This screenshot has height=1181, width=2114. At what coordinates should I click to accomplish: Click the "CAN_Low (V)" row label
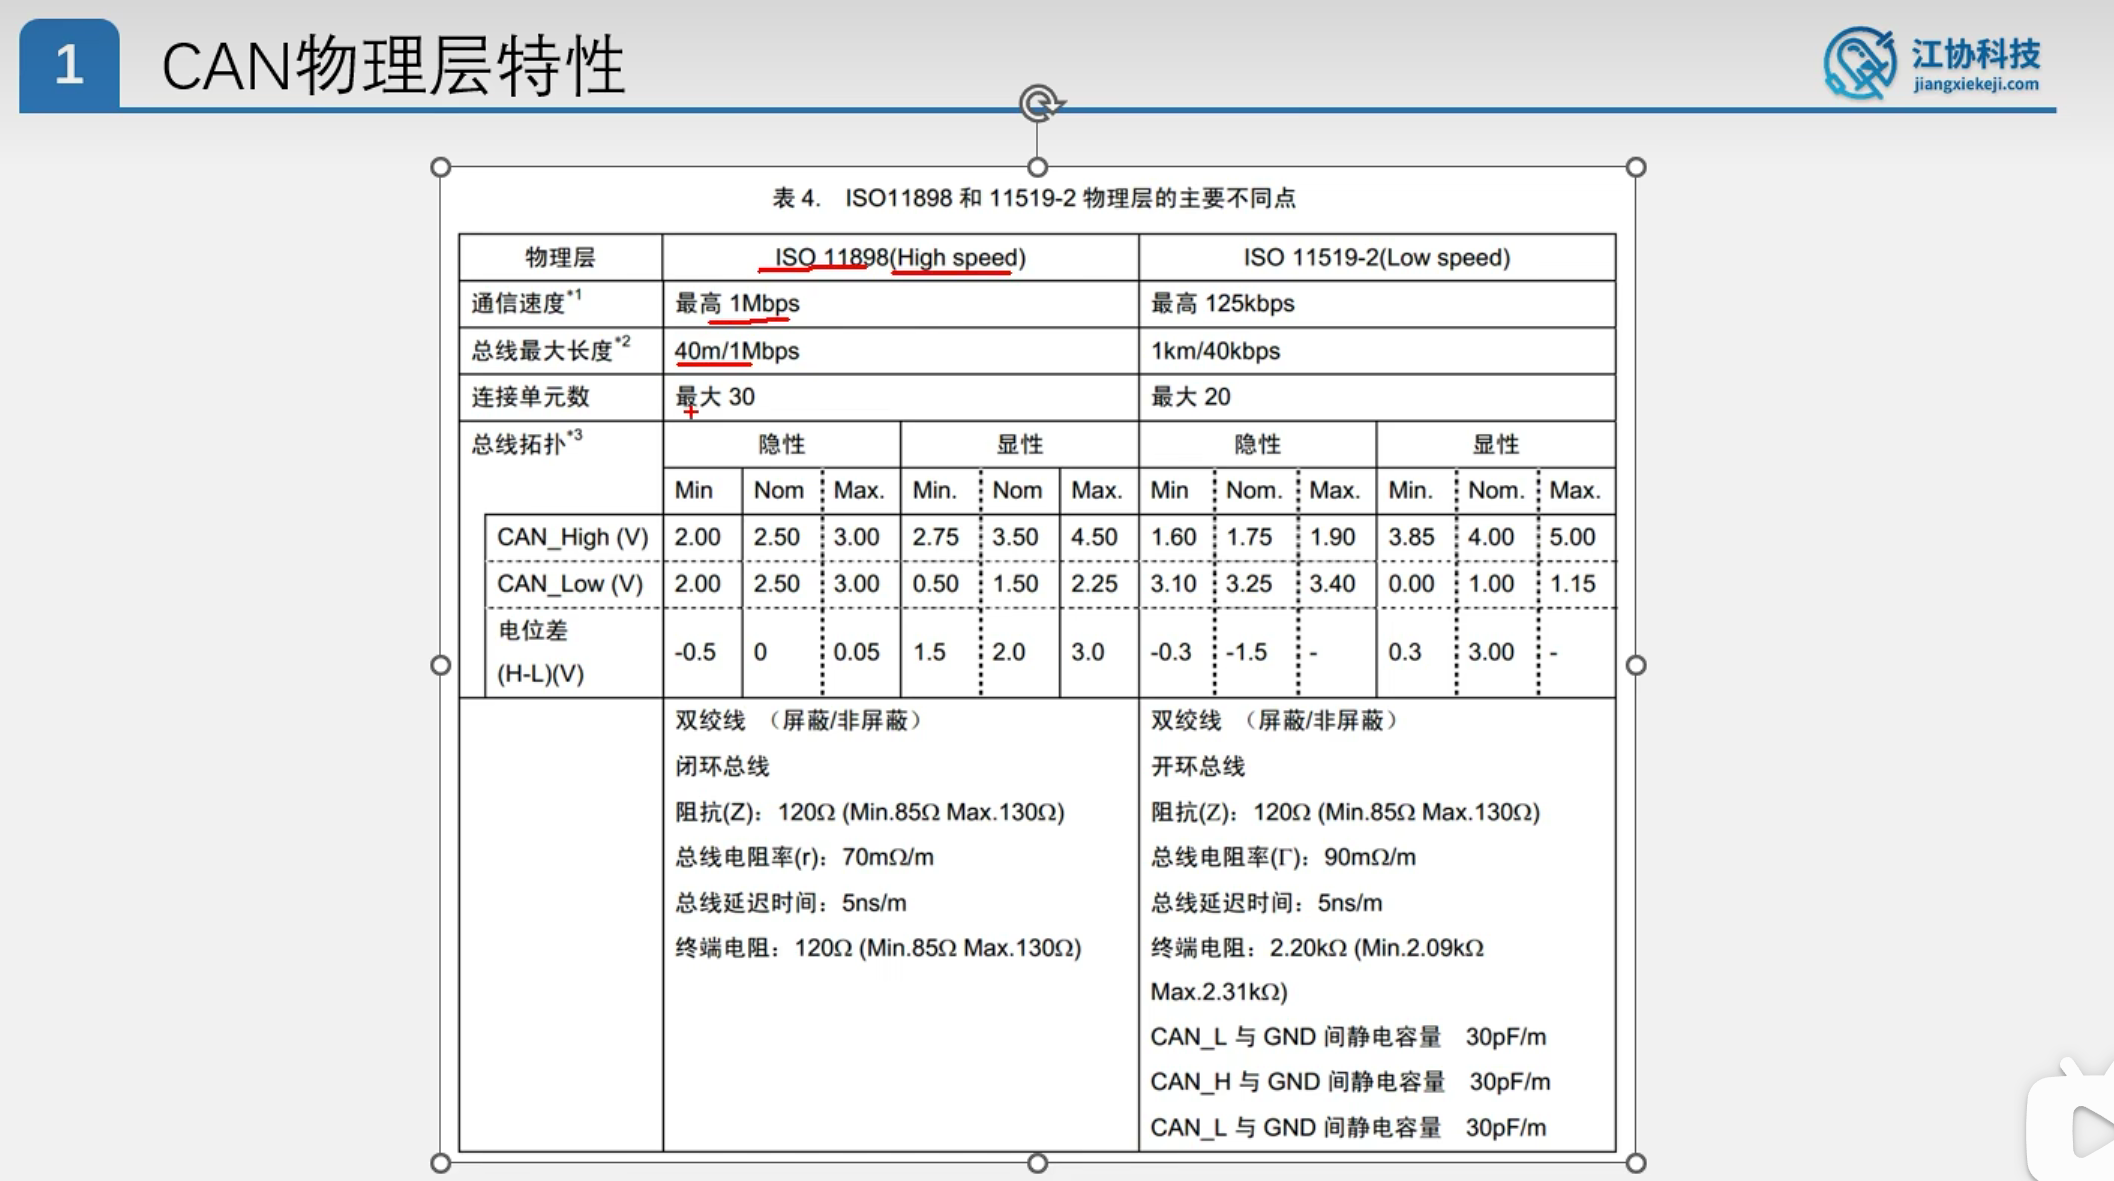click(x=570, y=584)
